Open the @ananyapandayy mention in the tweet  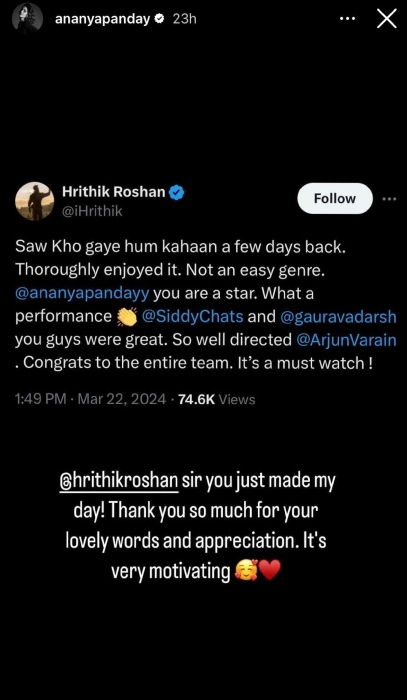[x=82, y=295]
